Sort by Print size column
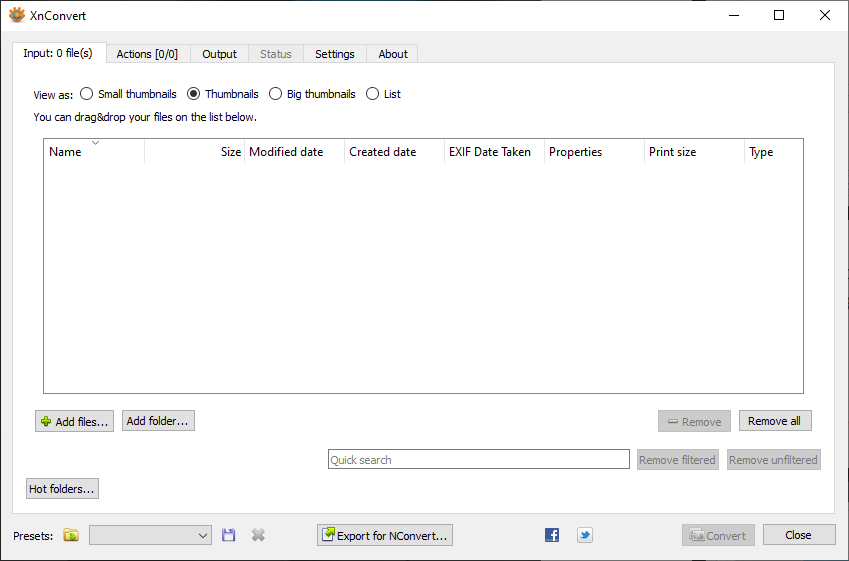Image resolution: width=849 pixels, height=561 pixels. [x=694, y=152]
